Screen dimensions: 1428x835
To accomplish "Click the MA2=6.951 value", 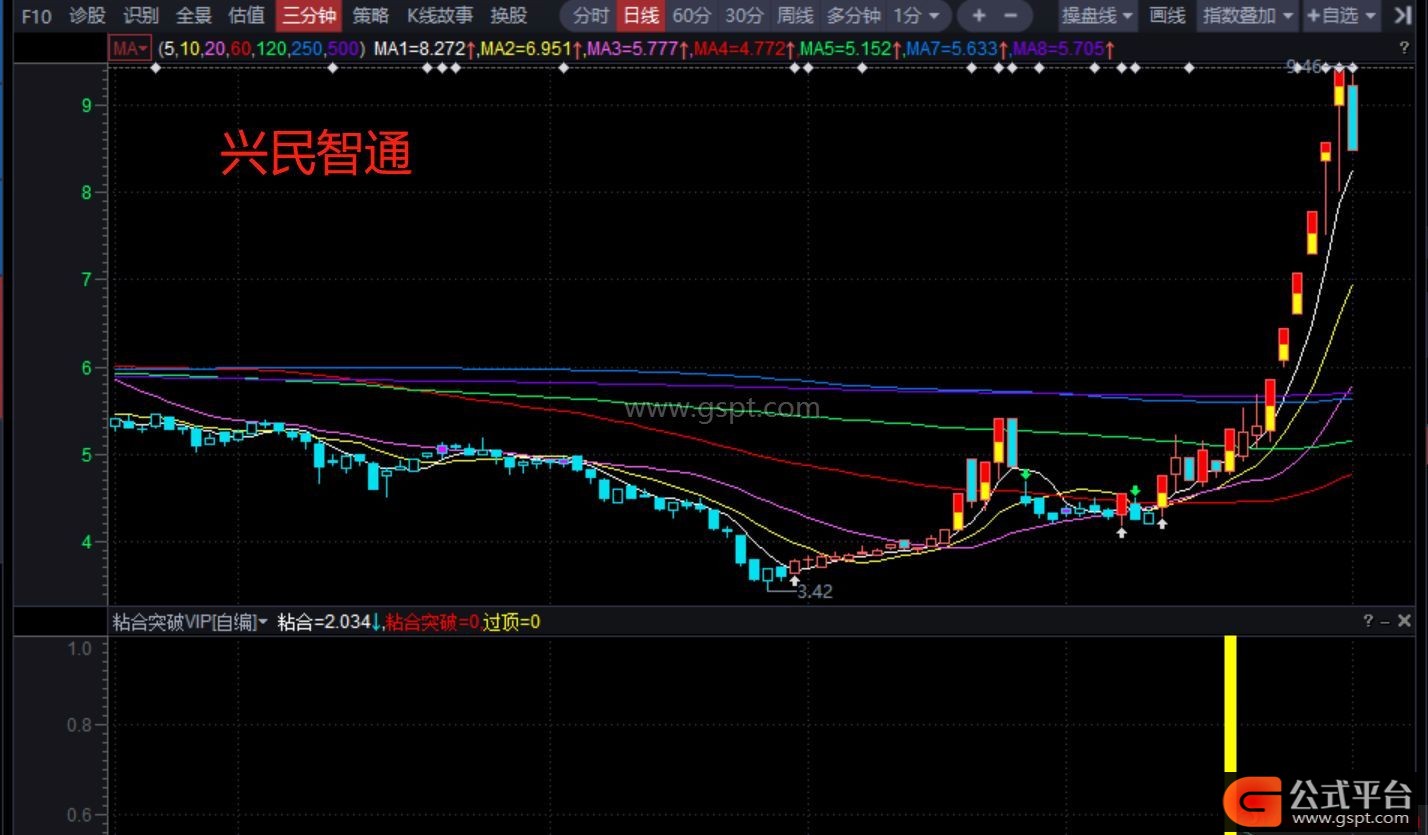I will (x=531, y=48).
